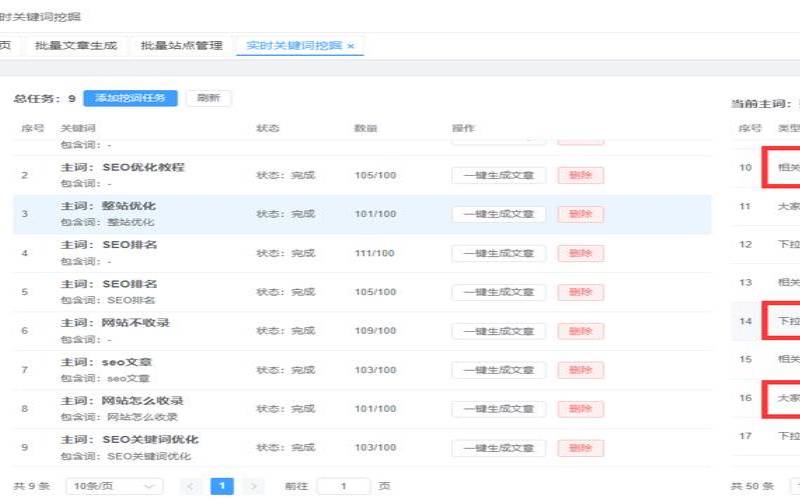Delete the 网站不收录 task
The image size is (800, 500).
click(581, 331)
